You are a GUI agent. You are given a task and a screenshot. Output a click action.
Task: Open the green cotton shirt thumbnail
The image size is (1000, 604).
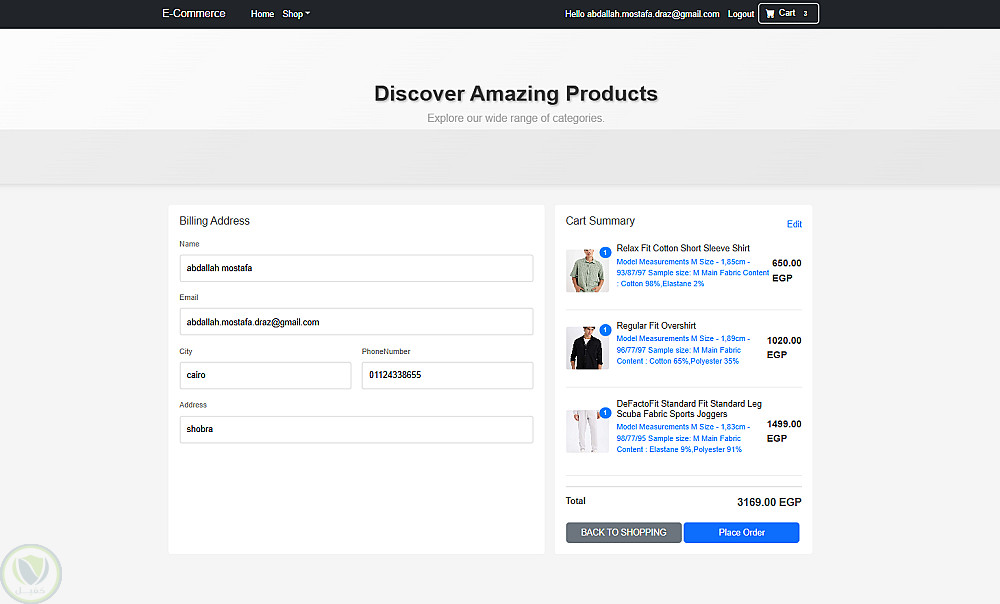click(586, 272)
